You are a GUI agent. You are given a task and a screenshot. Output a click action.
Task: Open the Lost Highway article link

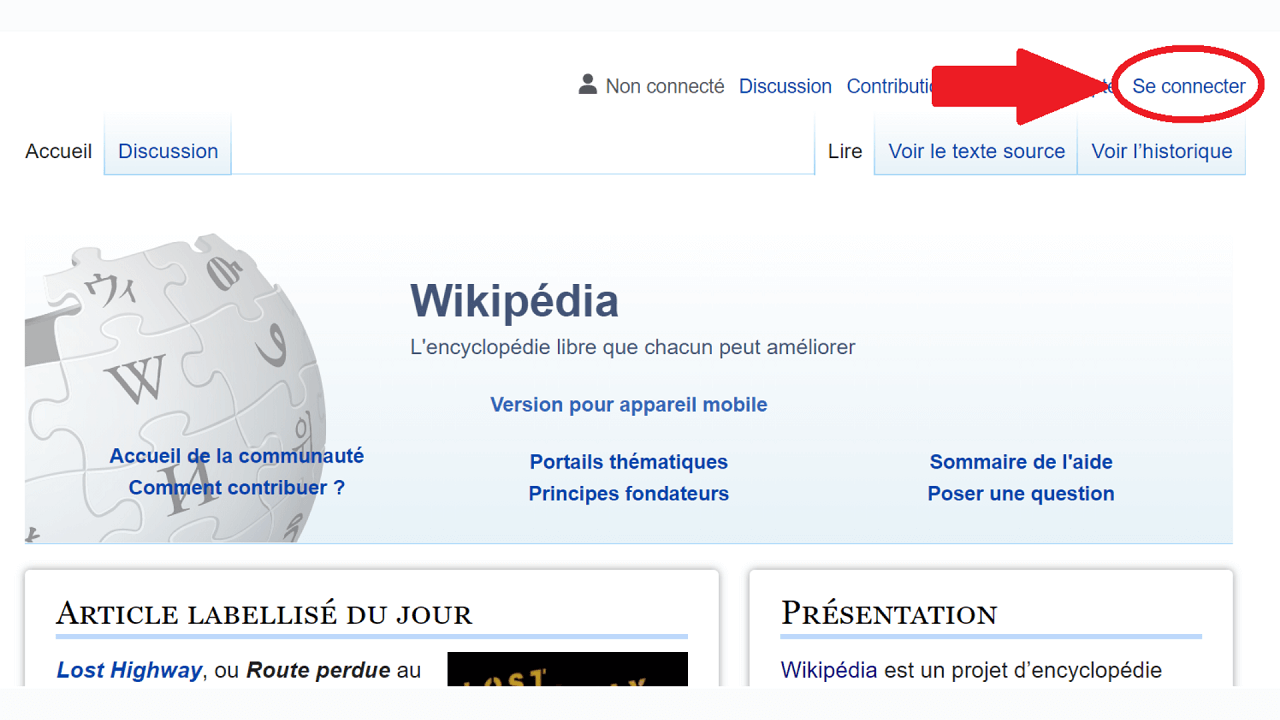[129, 670]
